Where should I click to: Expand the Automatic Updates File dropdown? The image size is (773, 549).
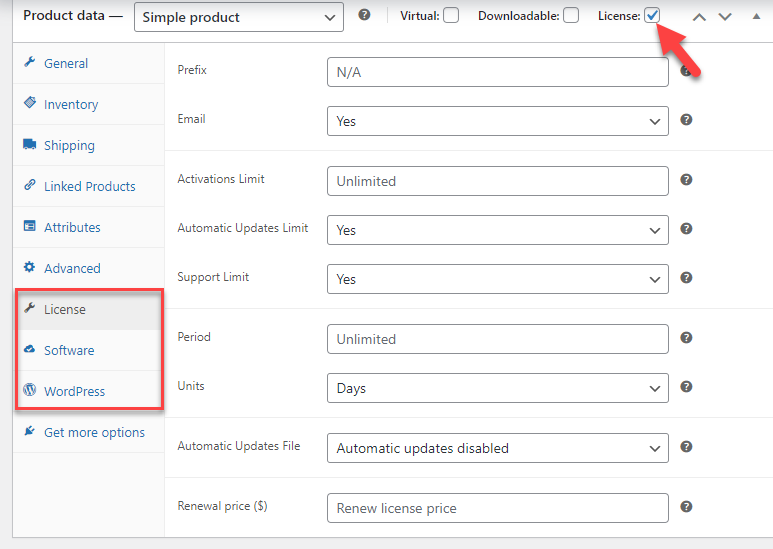click(497, 448)
